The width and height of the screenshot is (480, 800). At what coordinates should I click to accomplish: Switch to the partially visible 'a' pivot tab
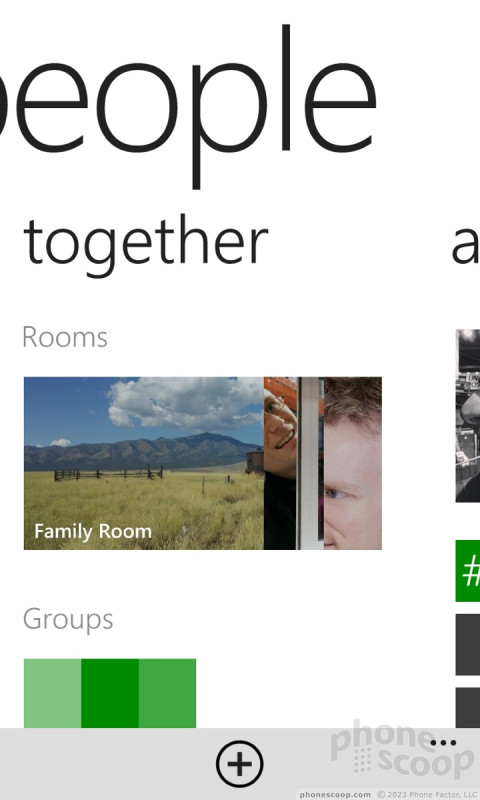[465, 246]
